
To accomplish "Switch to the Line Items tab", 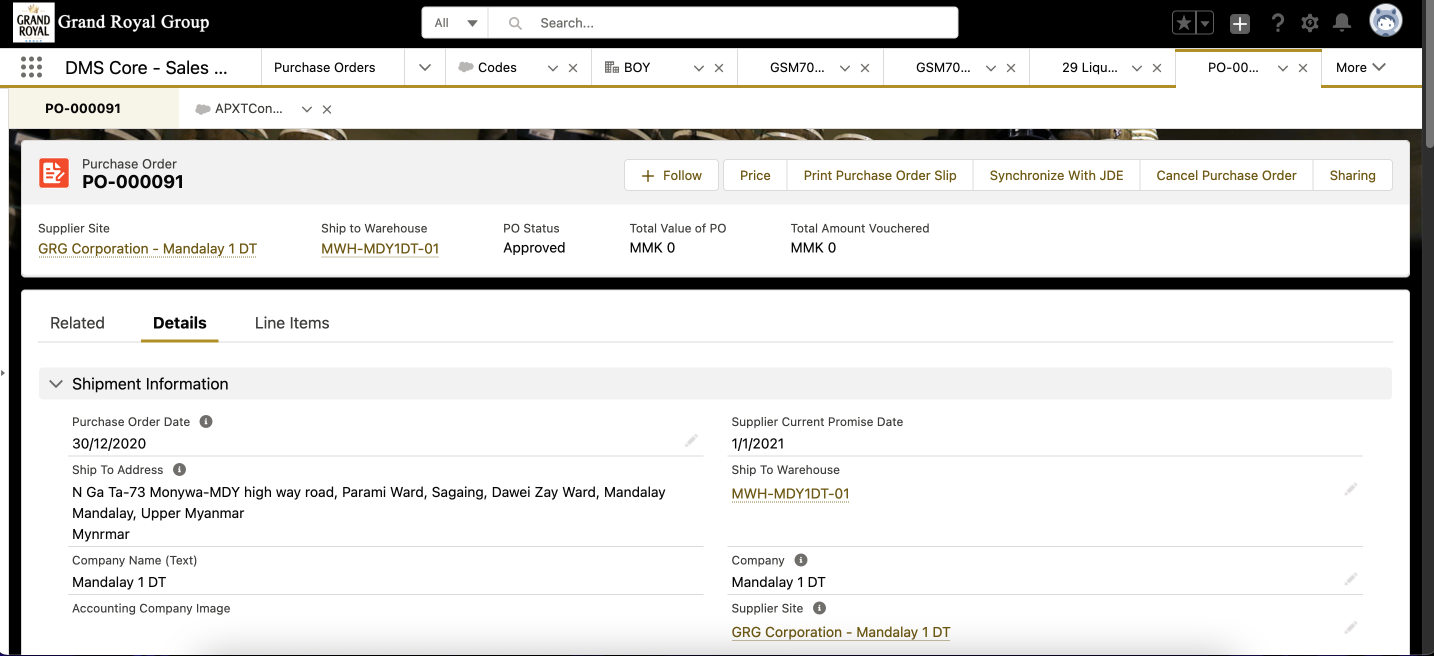I will point(292,323).
